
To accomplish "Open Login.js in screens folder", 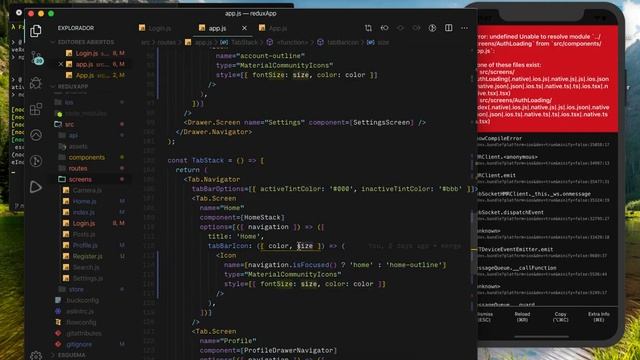I will tap(84, 223).
